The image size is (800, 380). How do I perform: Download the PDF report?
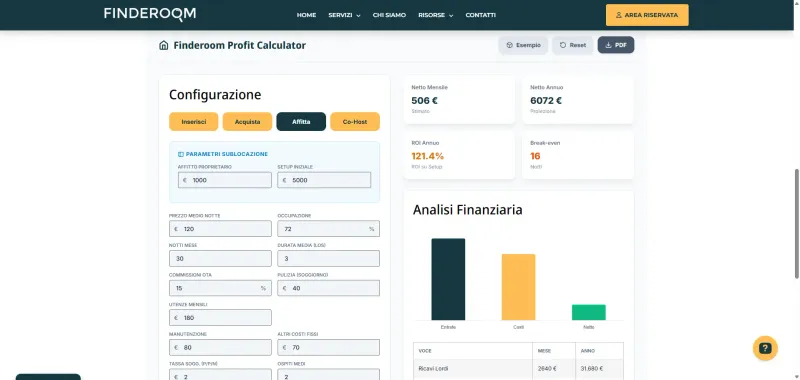(x=616, y=45)
